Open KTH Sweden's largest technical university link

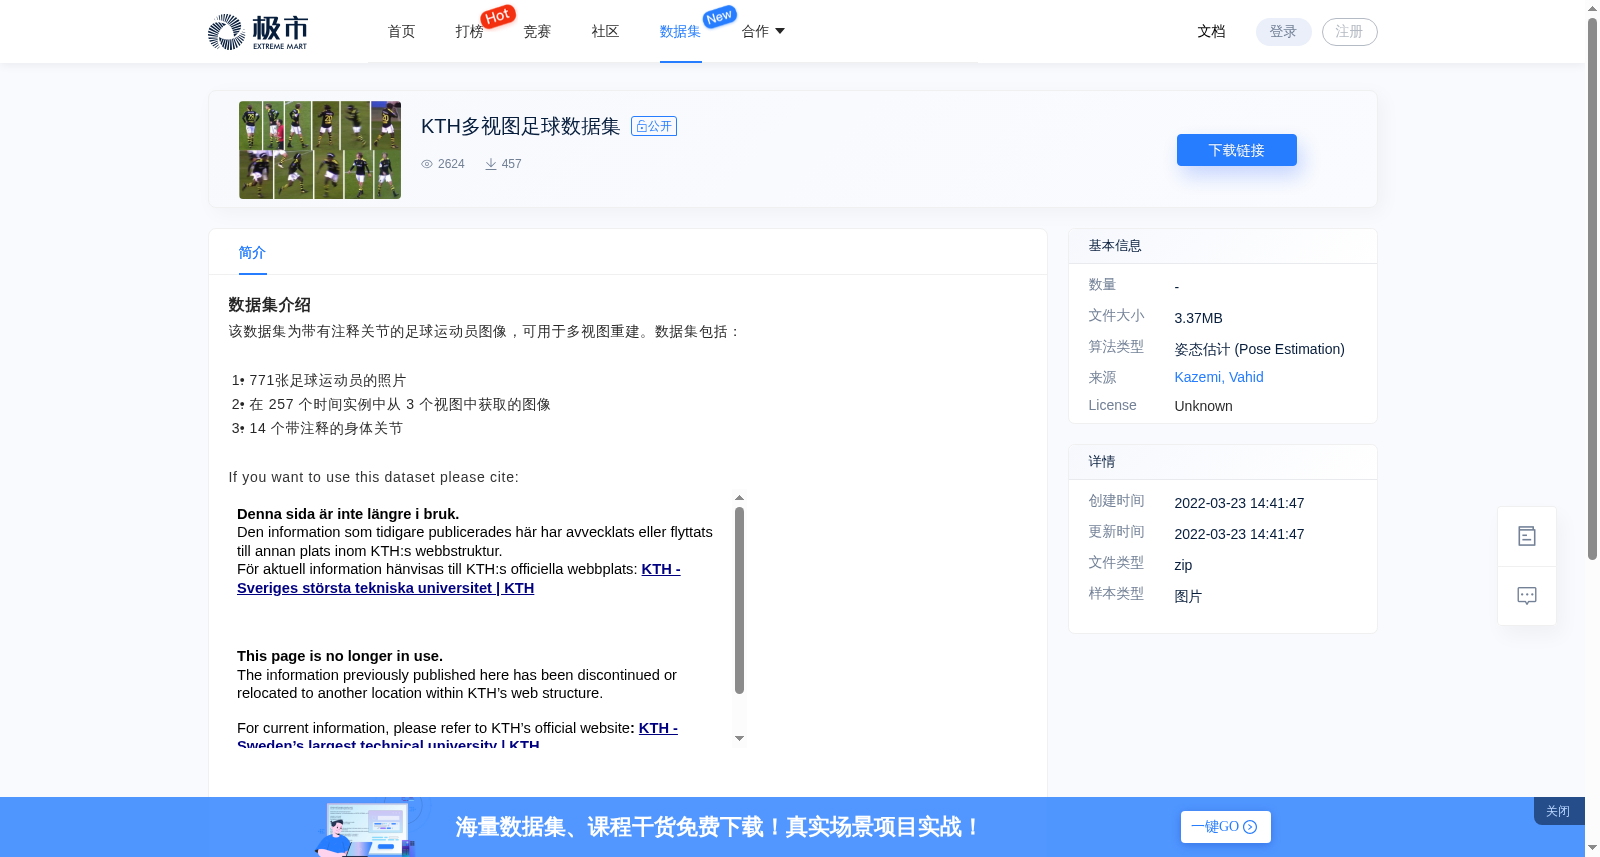click(x=458, y=736)
